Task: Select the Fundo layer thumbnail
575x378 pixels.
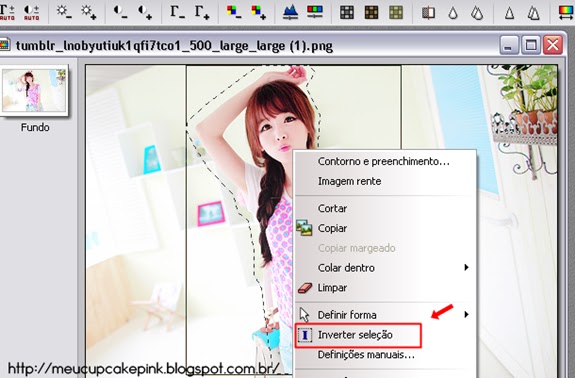Action: click(34, 91)
